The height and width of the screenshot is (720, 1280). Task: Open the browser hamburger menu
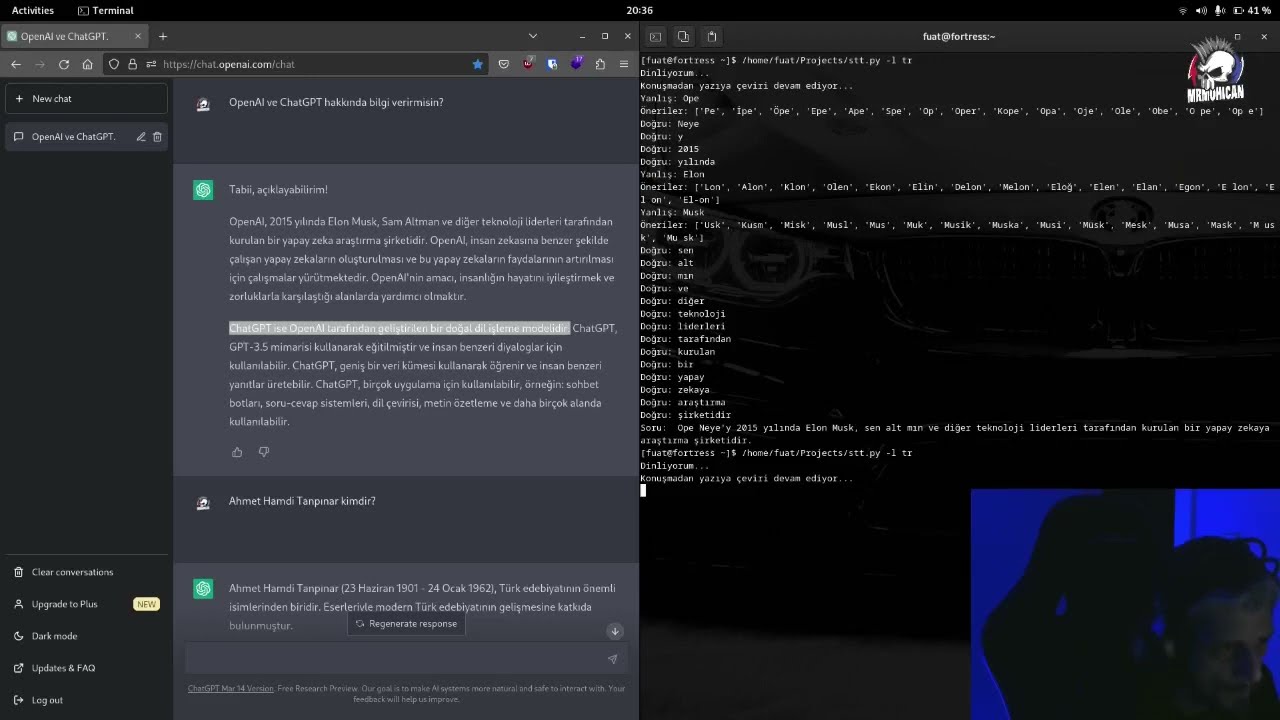624,64
